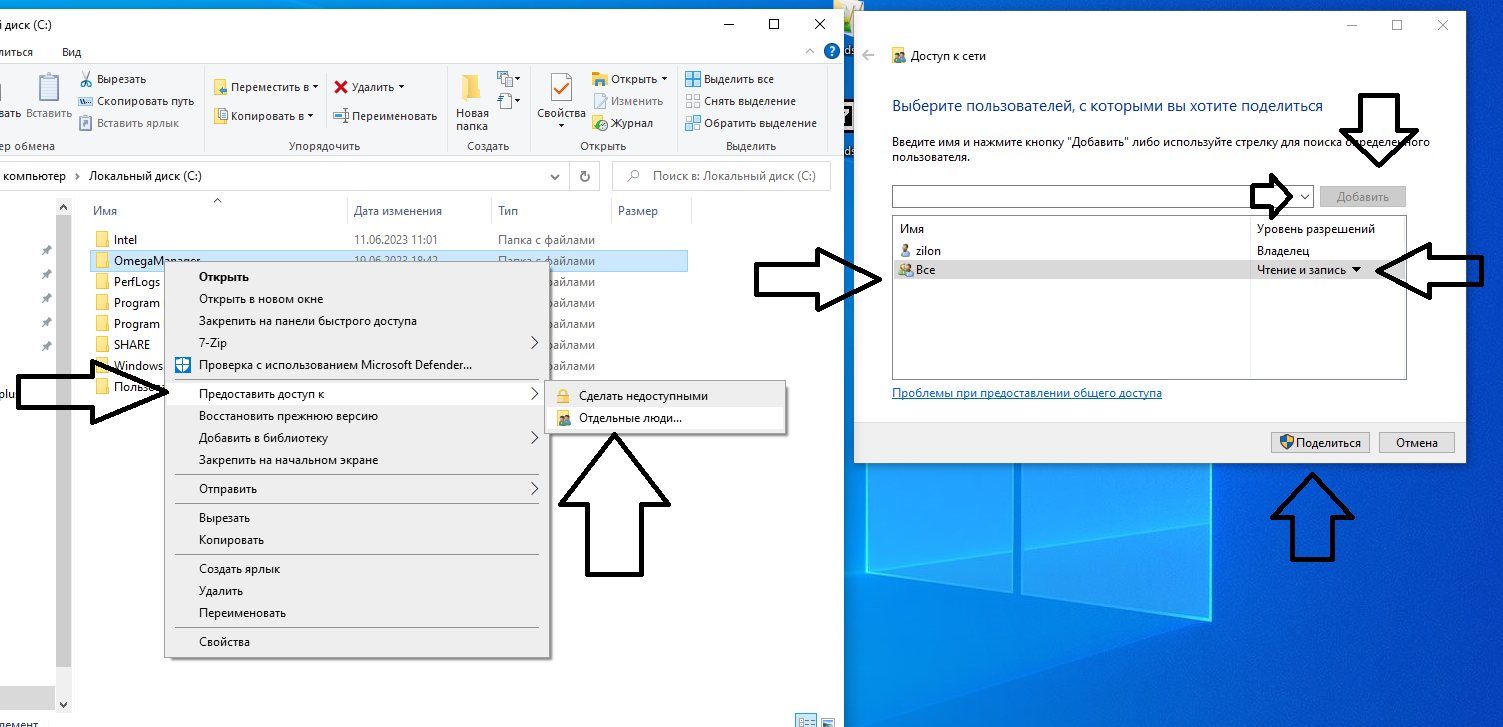1503x727 pixels.
Task: Open the user name combo box arrow
Action: coord(1305,197)
